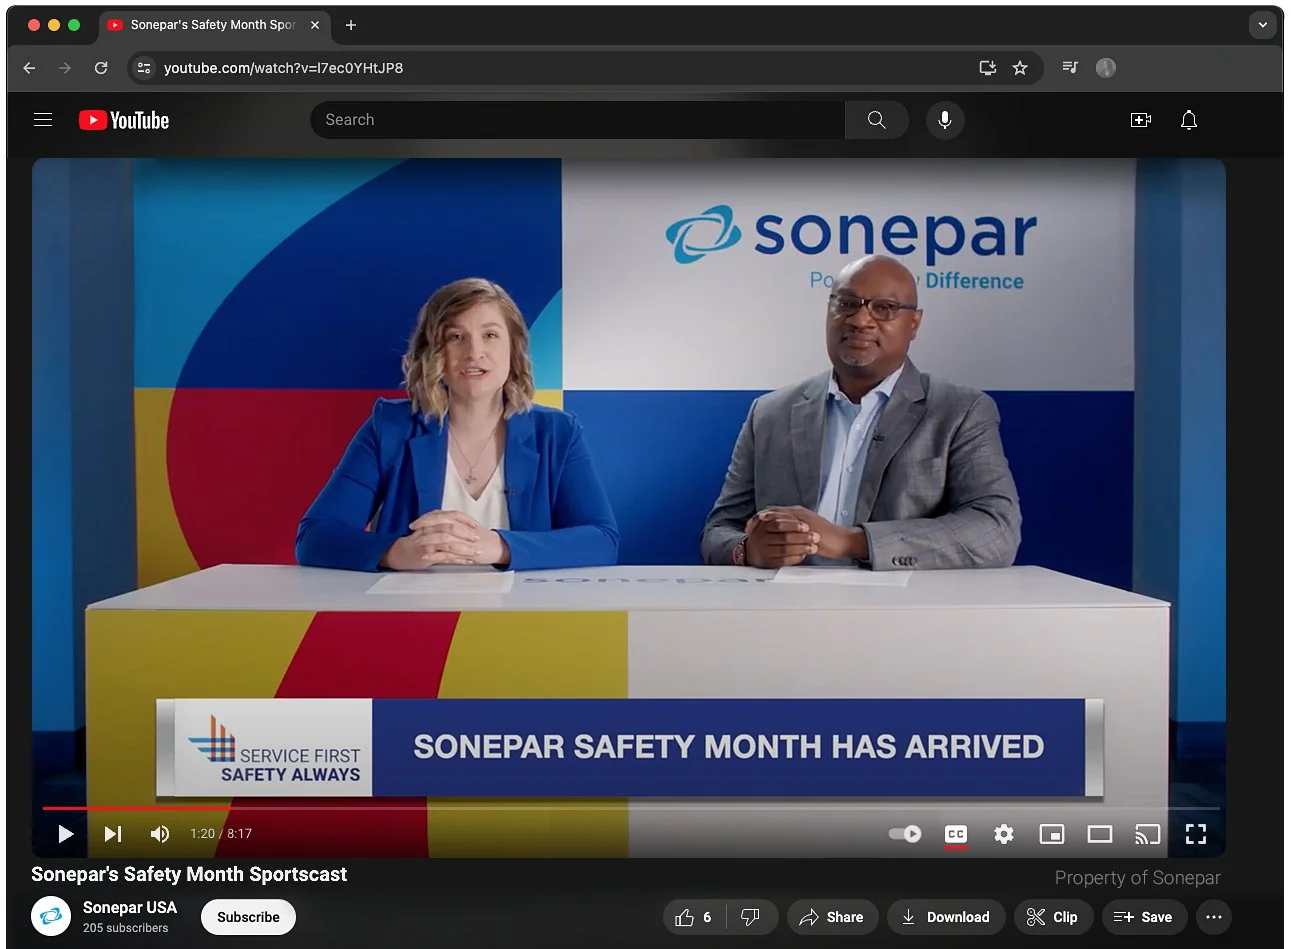
Task: Open the browser profile avatar
Action: point(1106,68)
